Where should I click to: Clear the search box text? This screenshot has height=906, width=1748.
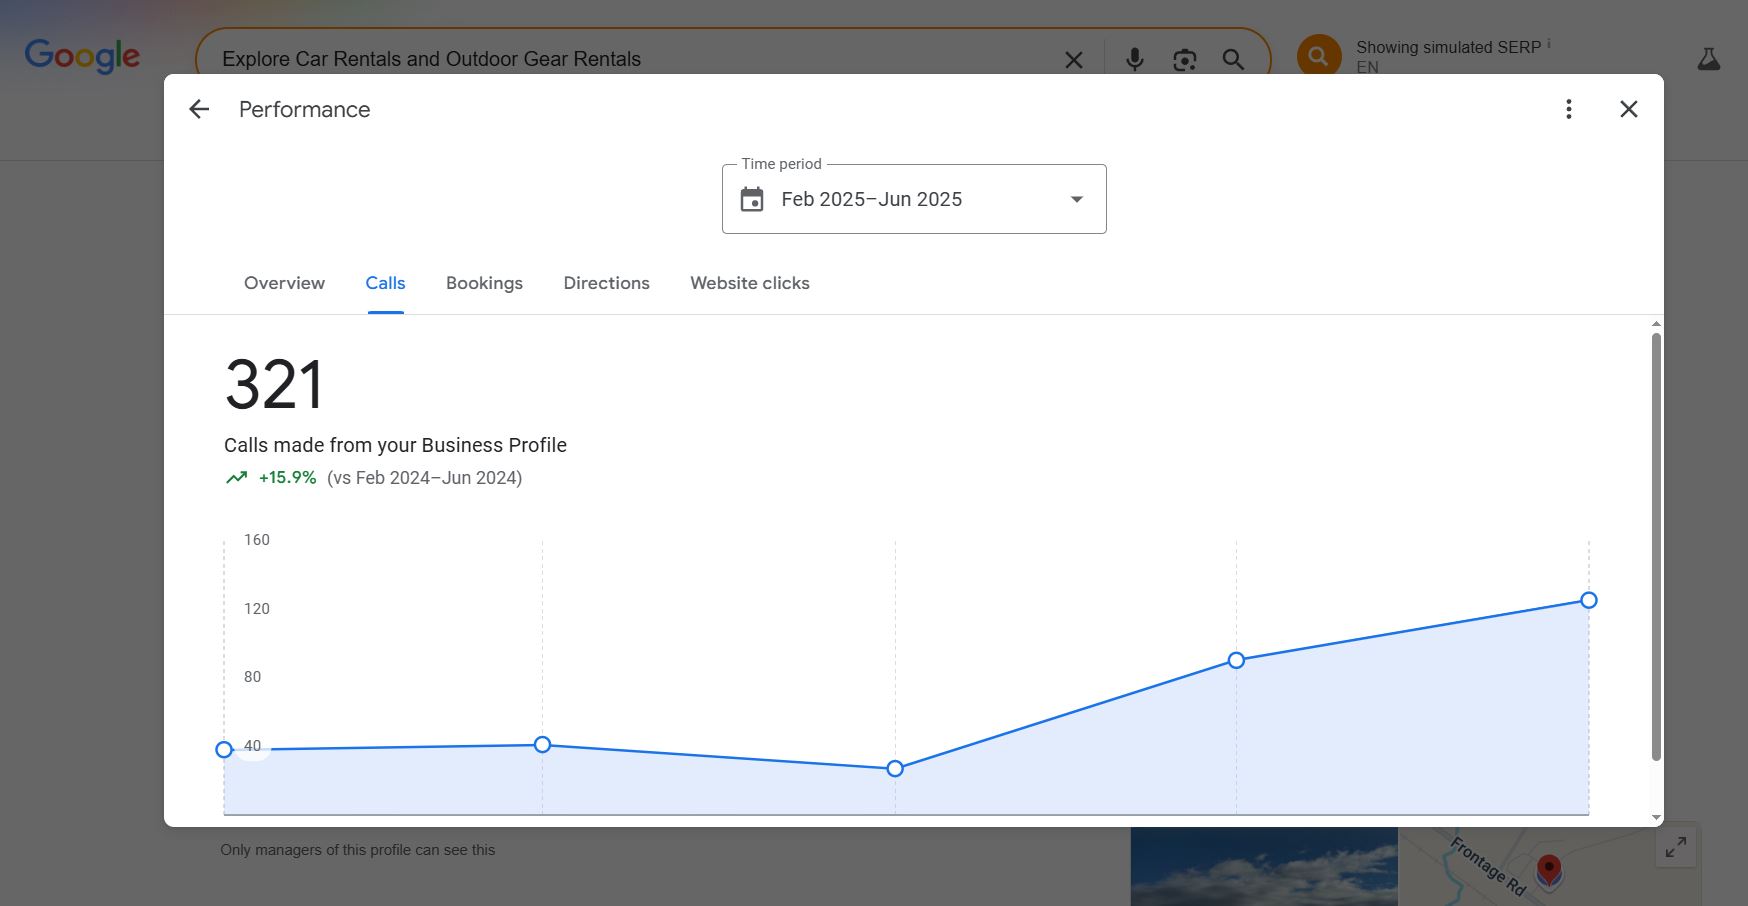[x=1073, y=60]
